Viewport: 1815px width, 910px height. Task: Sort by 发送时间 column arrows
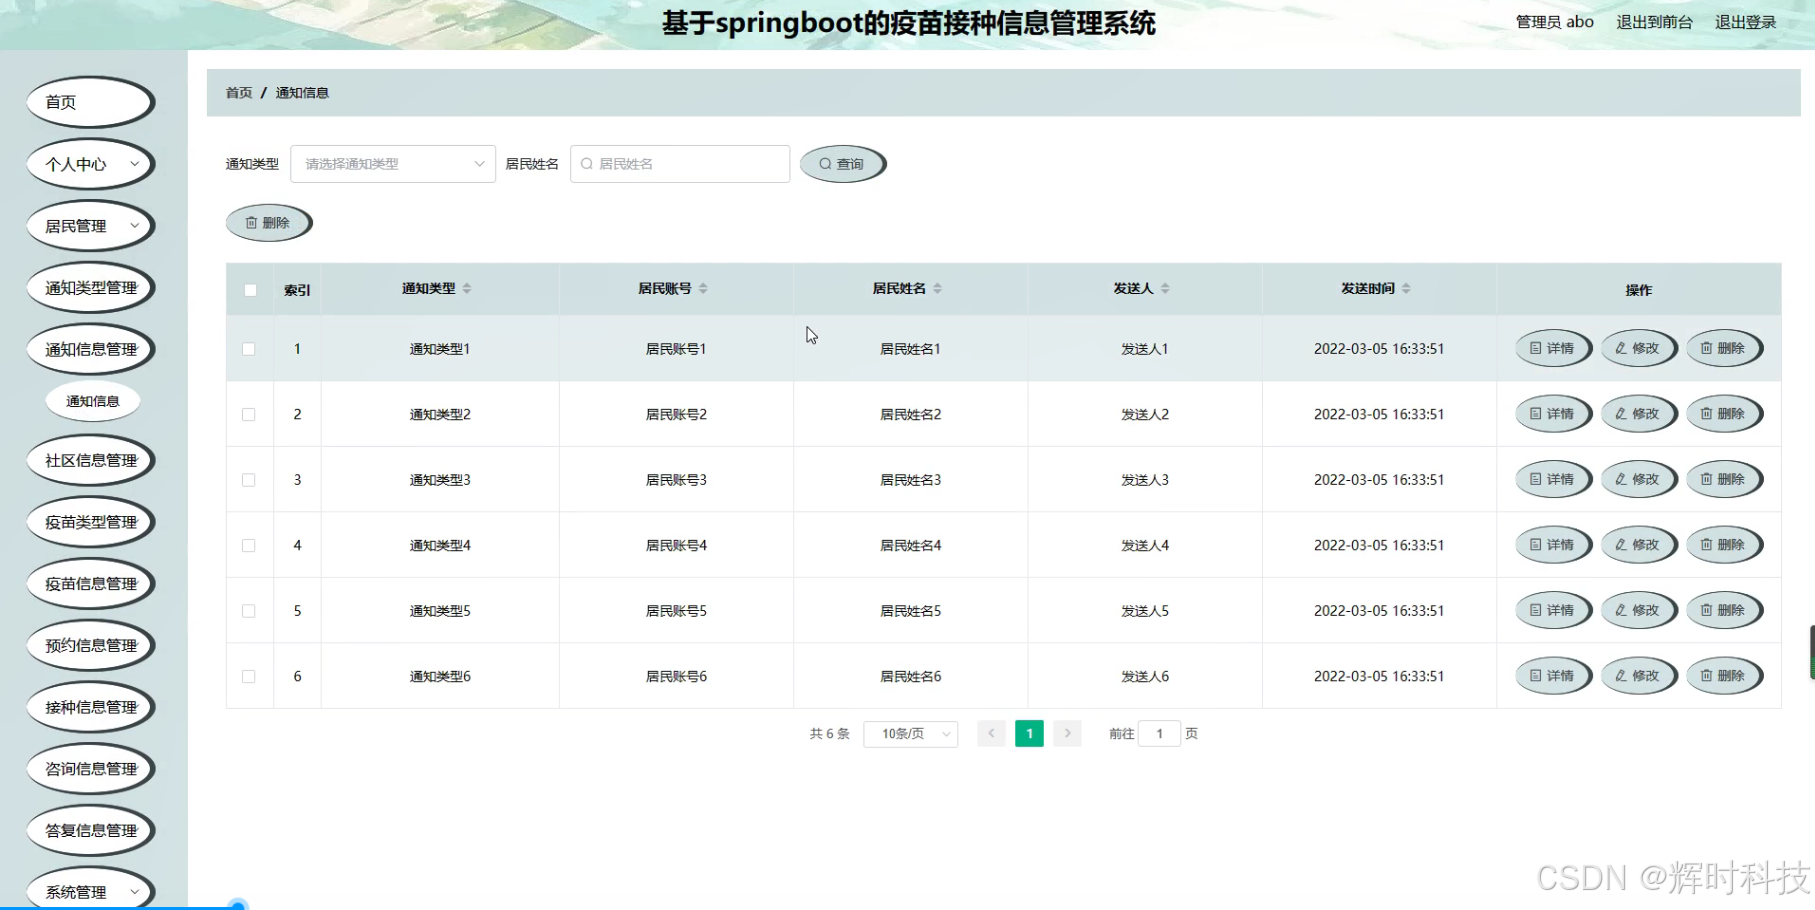coord(1406,288)
